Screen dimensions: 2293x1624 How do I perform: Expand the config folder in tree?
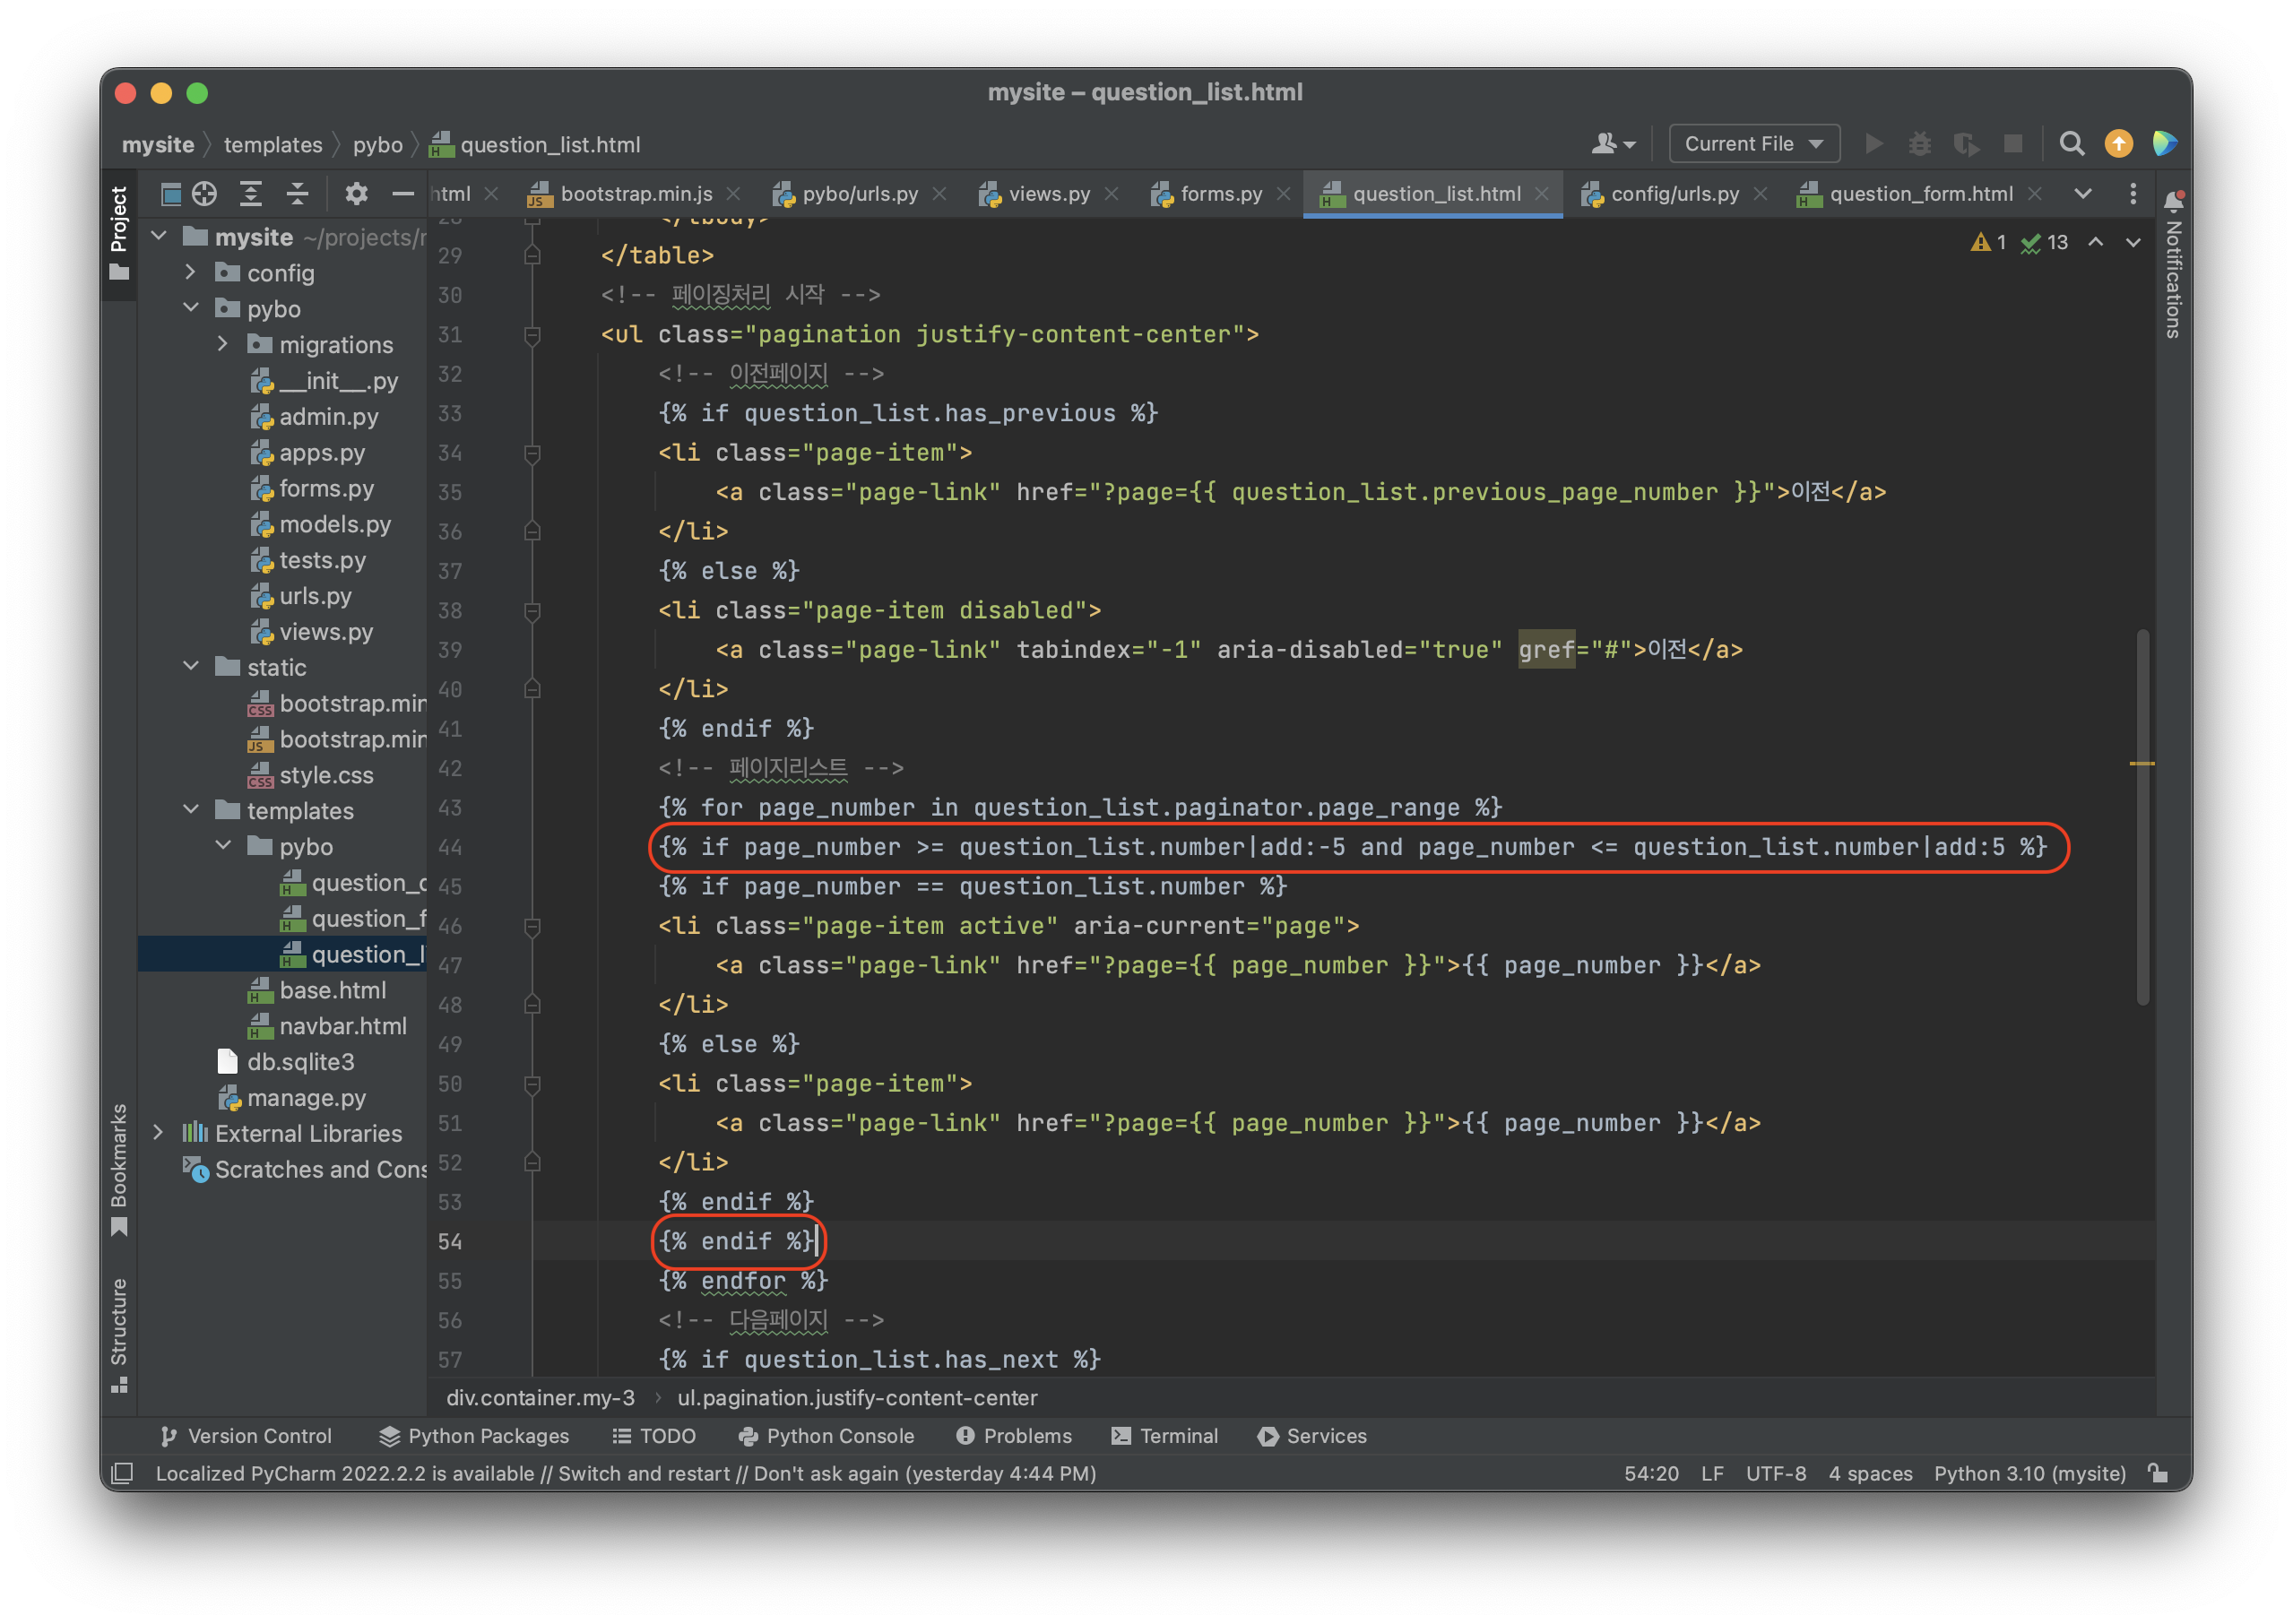point(191,272)
